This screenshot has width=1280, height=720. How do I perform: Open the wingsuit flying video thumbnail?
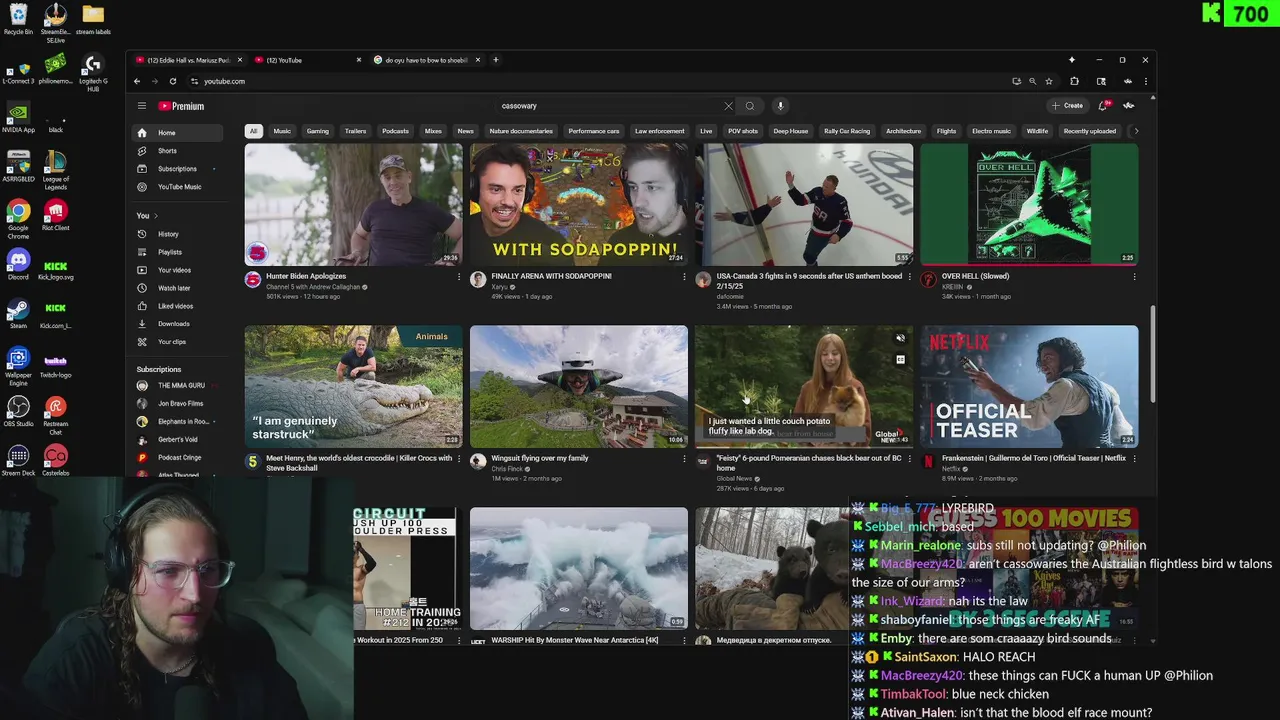pyautogui.click(x=579, y=386)
